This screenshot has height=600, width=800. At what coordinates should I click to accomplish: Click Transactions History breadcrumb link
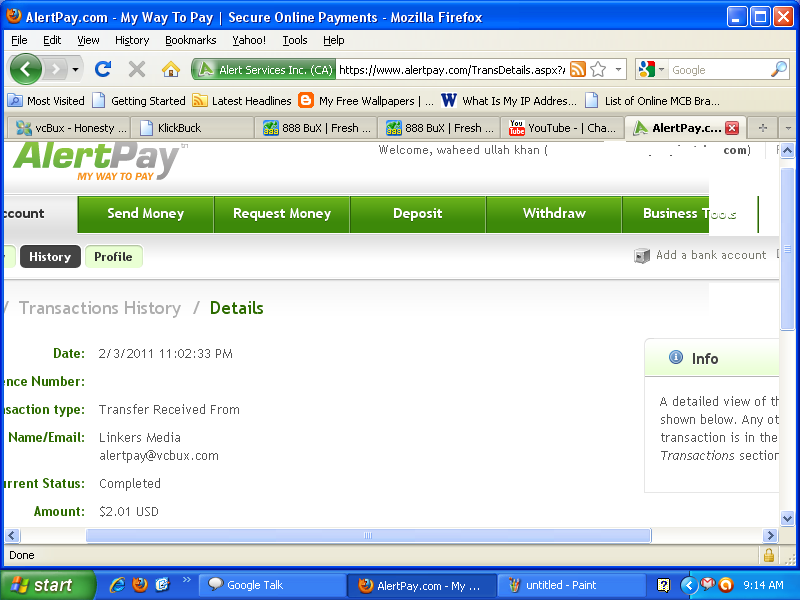click(x=100, y=308)
